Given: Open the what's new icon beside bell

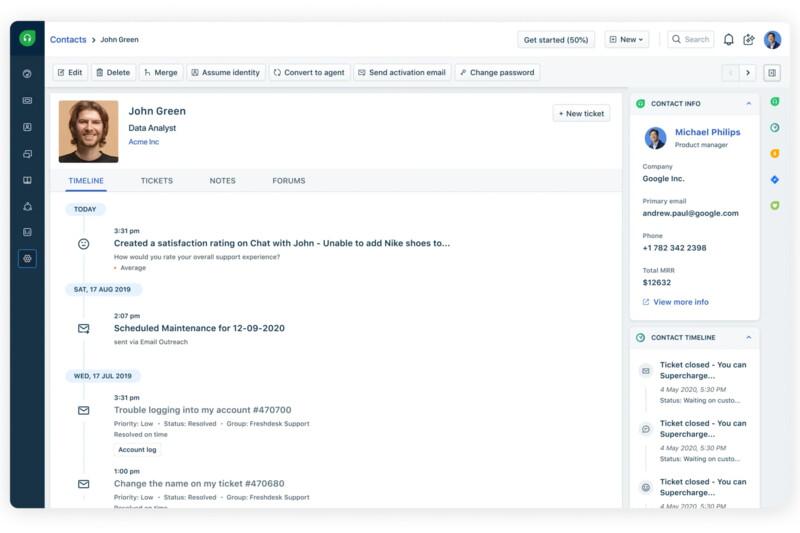Looking at the screenshot, I should [x=748, y=39].
